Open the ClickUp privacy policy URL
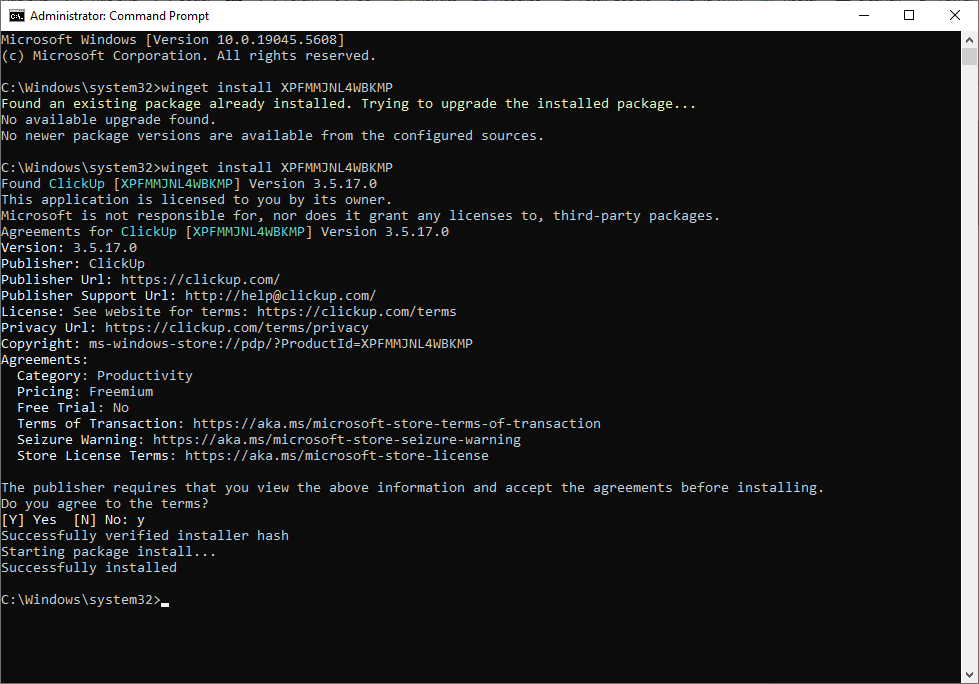 point(238,327)
